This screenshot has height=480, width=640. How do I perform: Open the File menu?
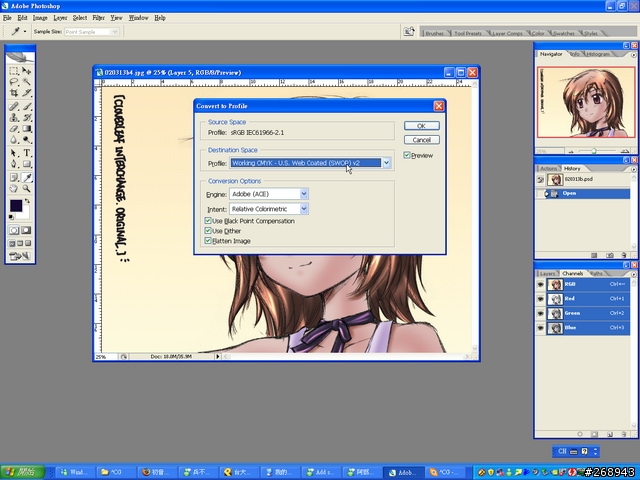7,18
